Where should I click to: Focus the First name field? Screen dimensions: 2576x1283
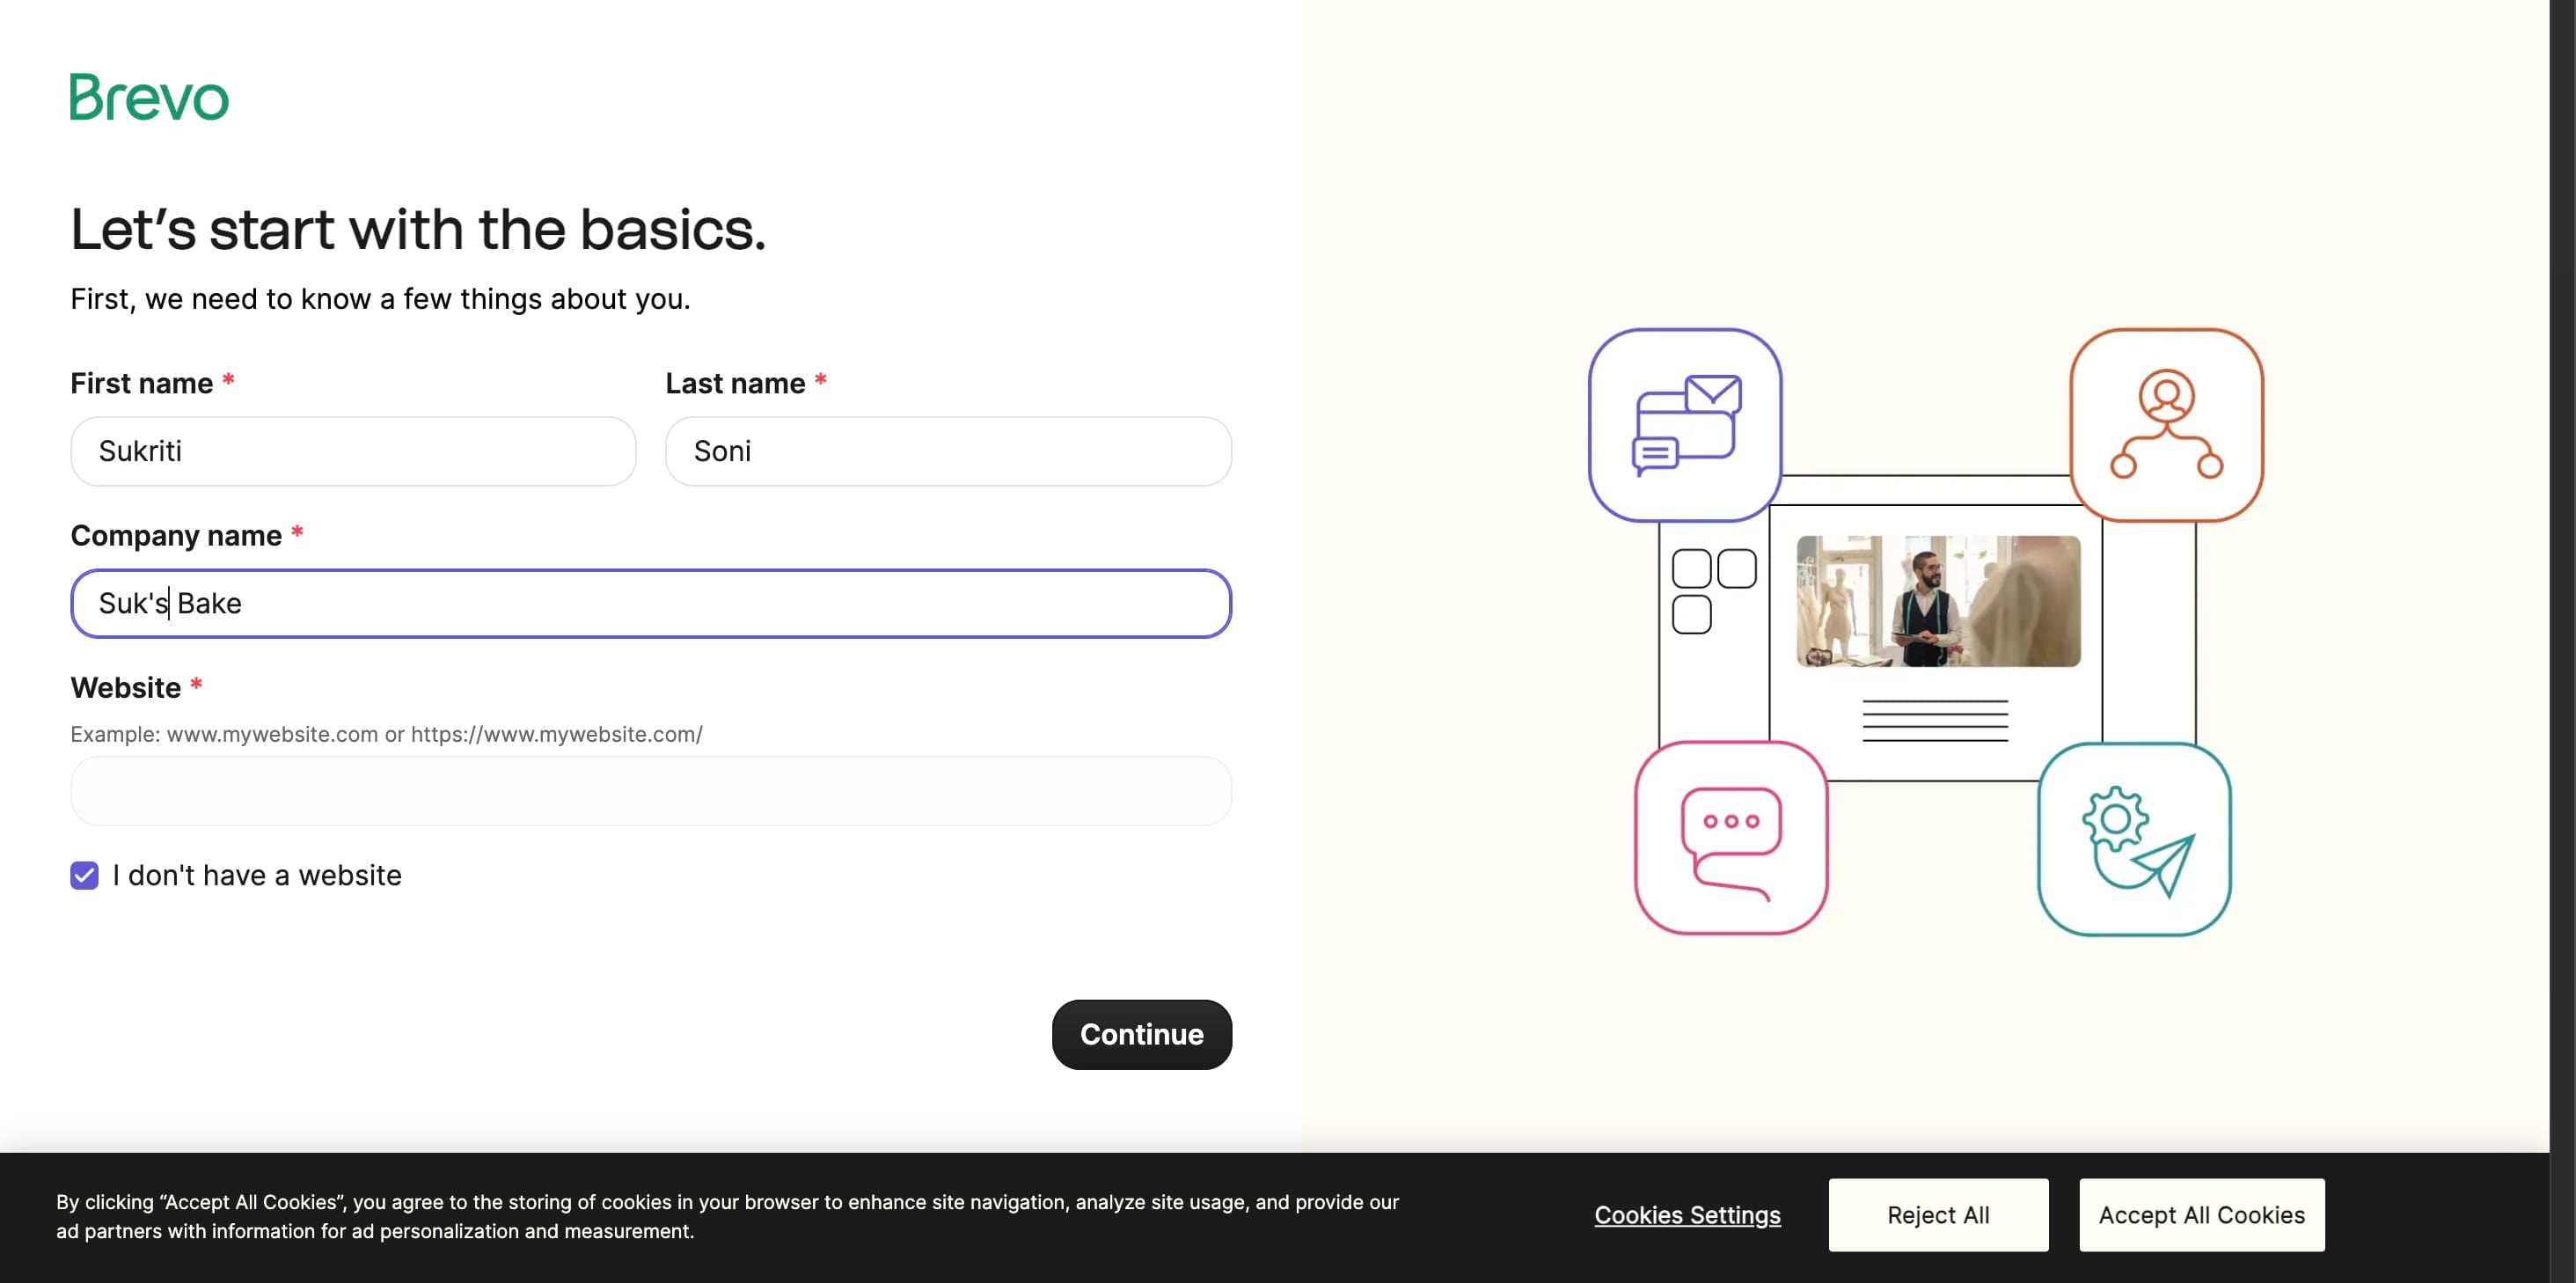(x=353, y=451)
